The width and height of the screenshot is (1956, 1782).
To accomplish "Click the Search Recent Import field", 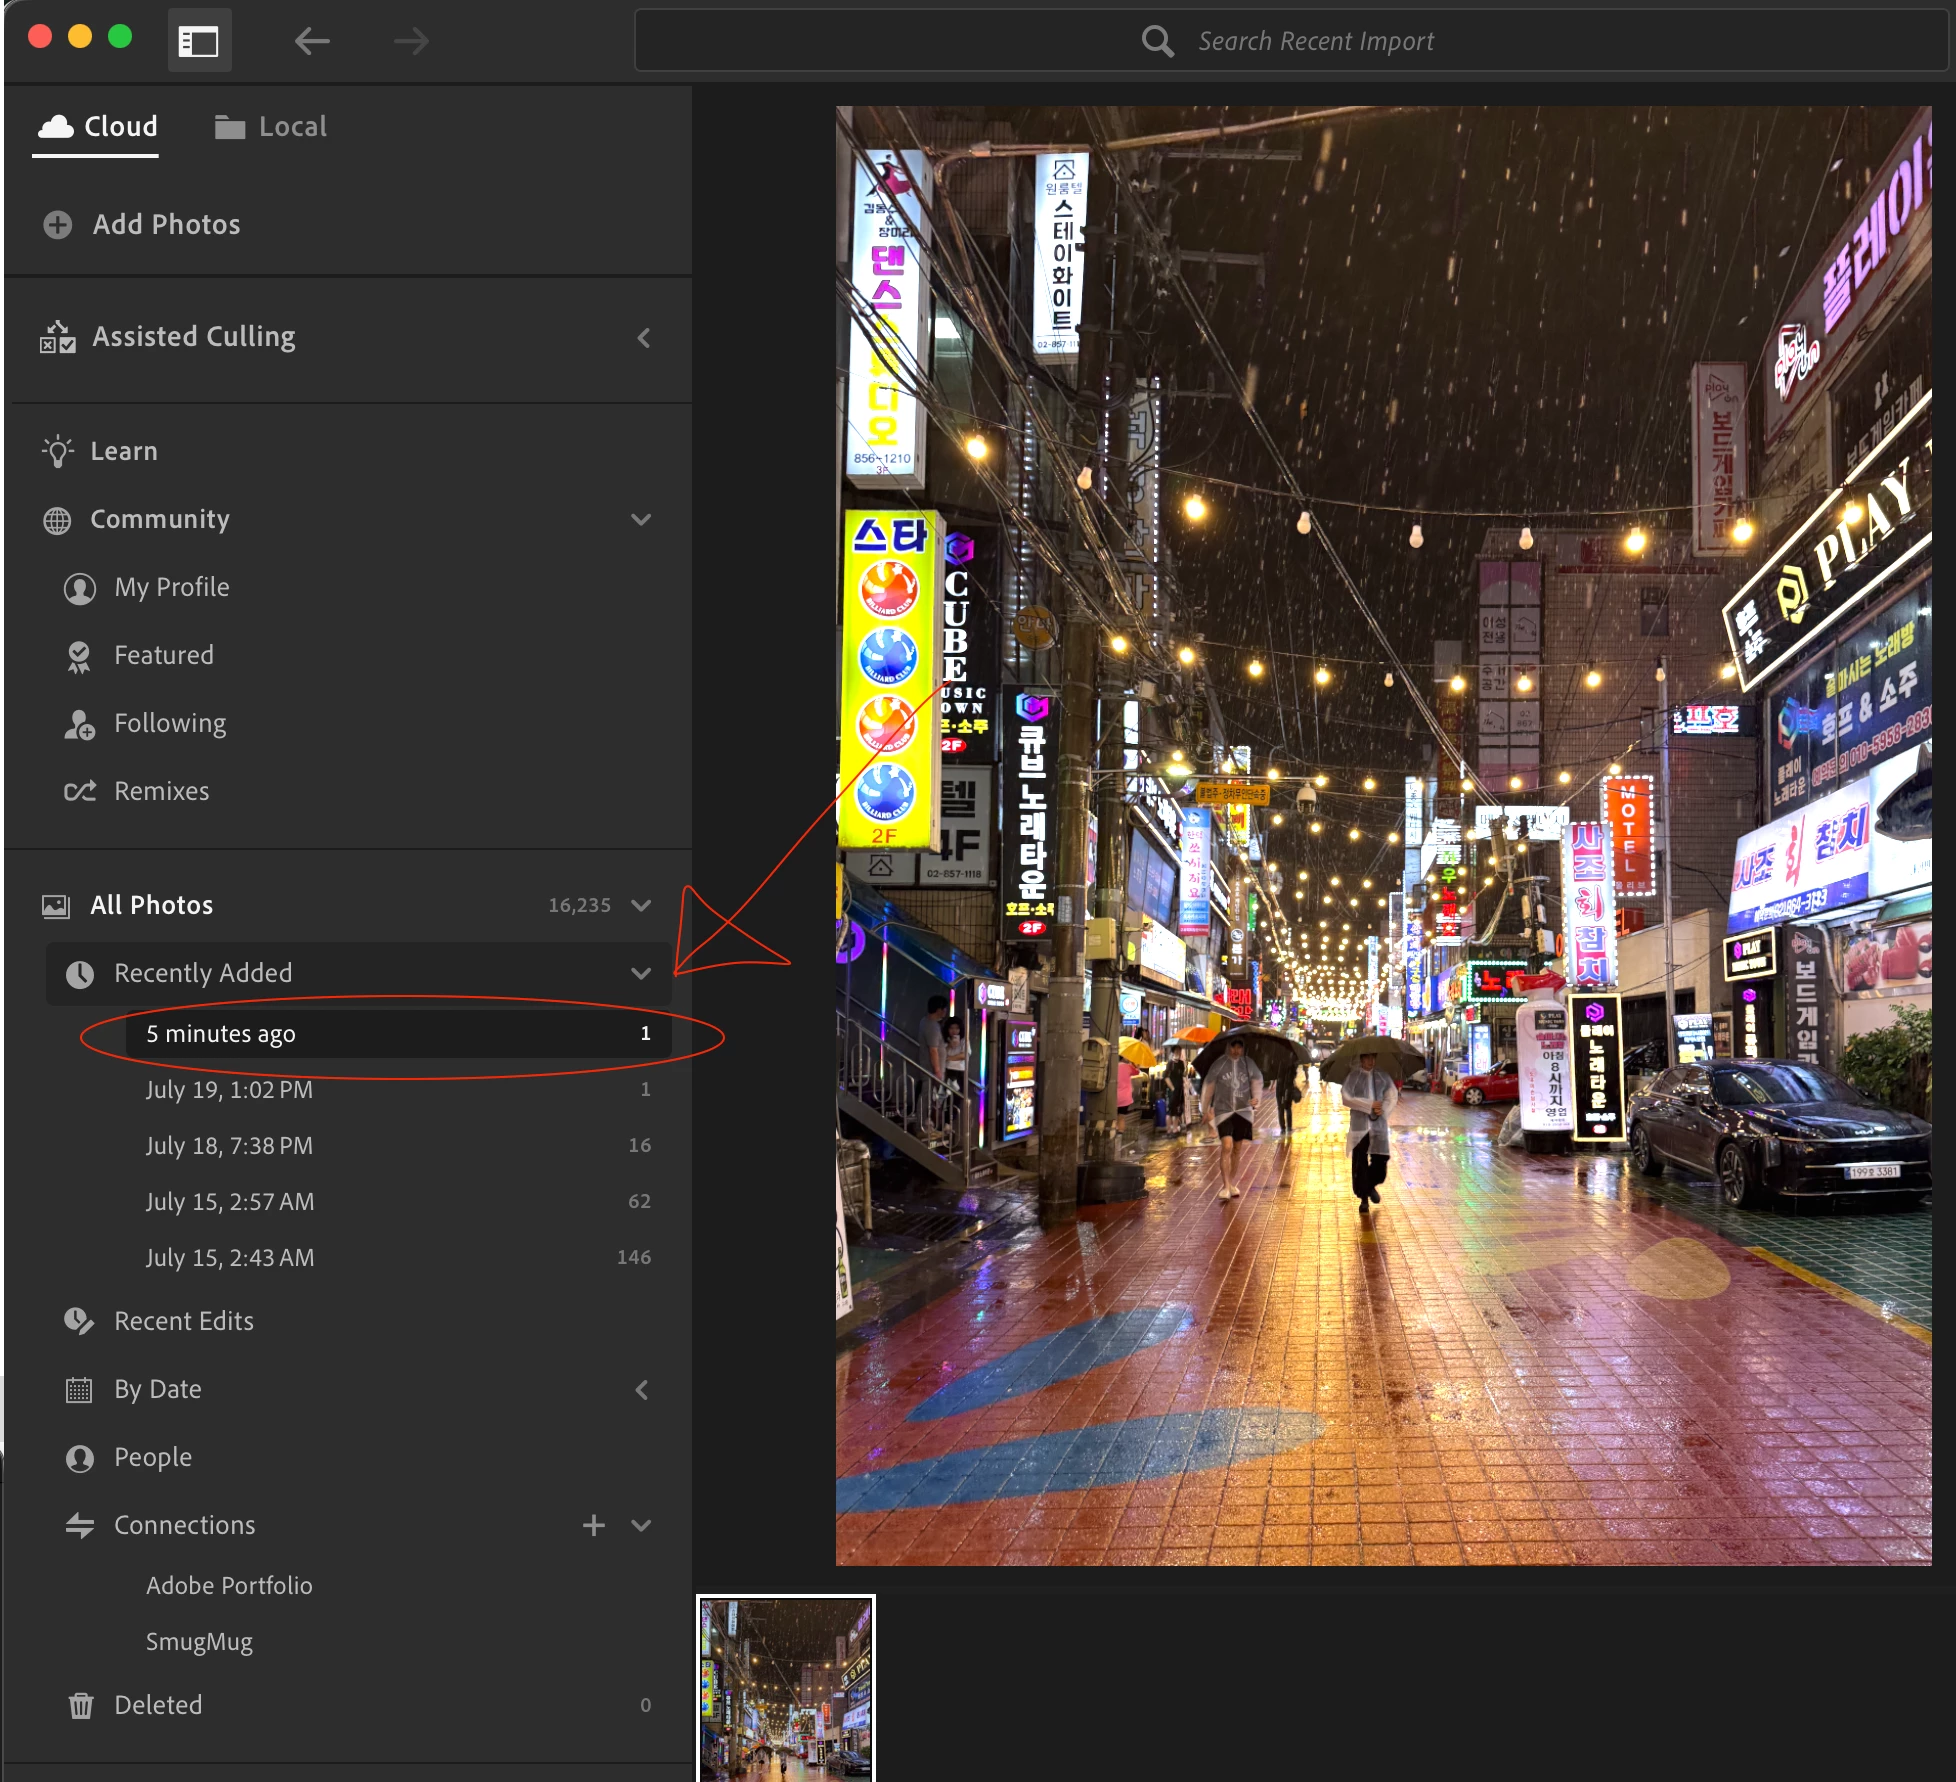I will tap(1290, 41).
